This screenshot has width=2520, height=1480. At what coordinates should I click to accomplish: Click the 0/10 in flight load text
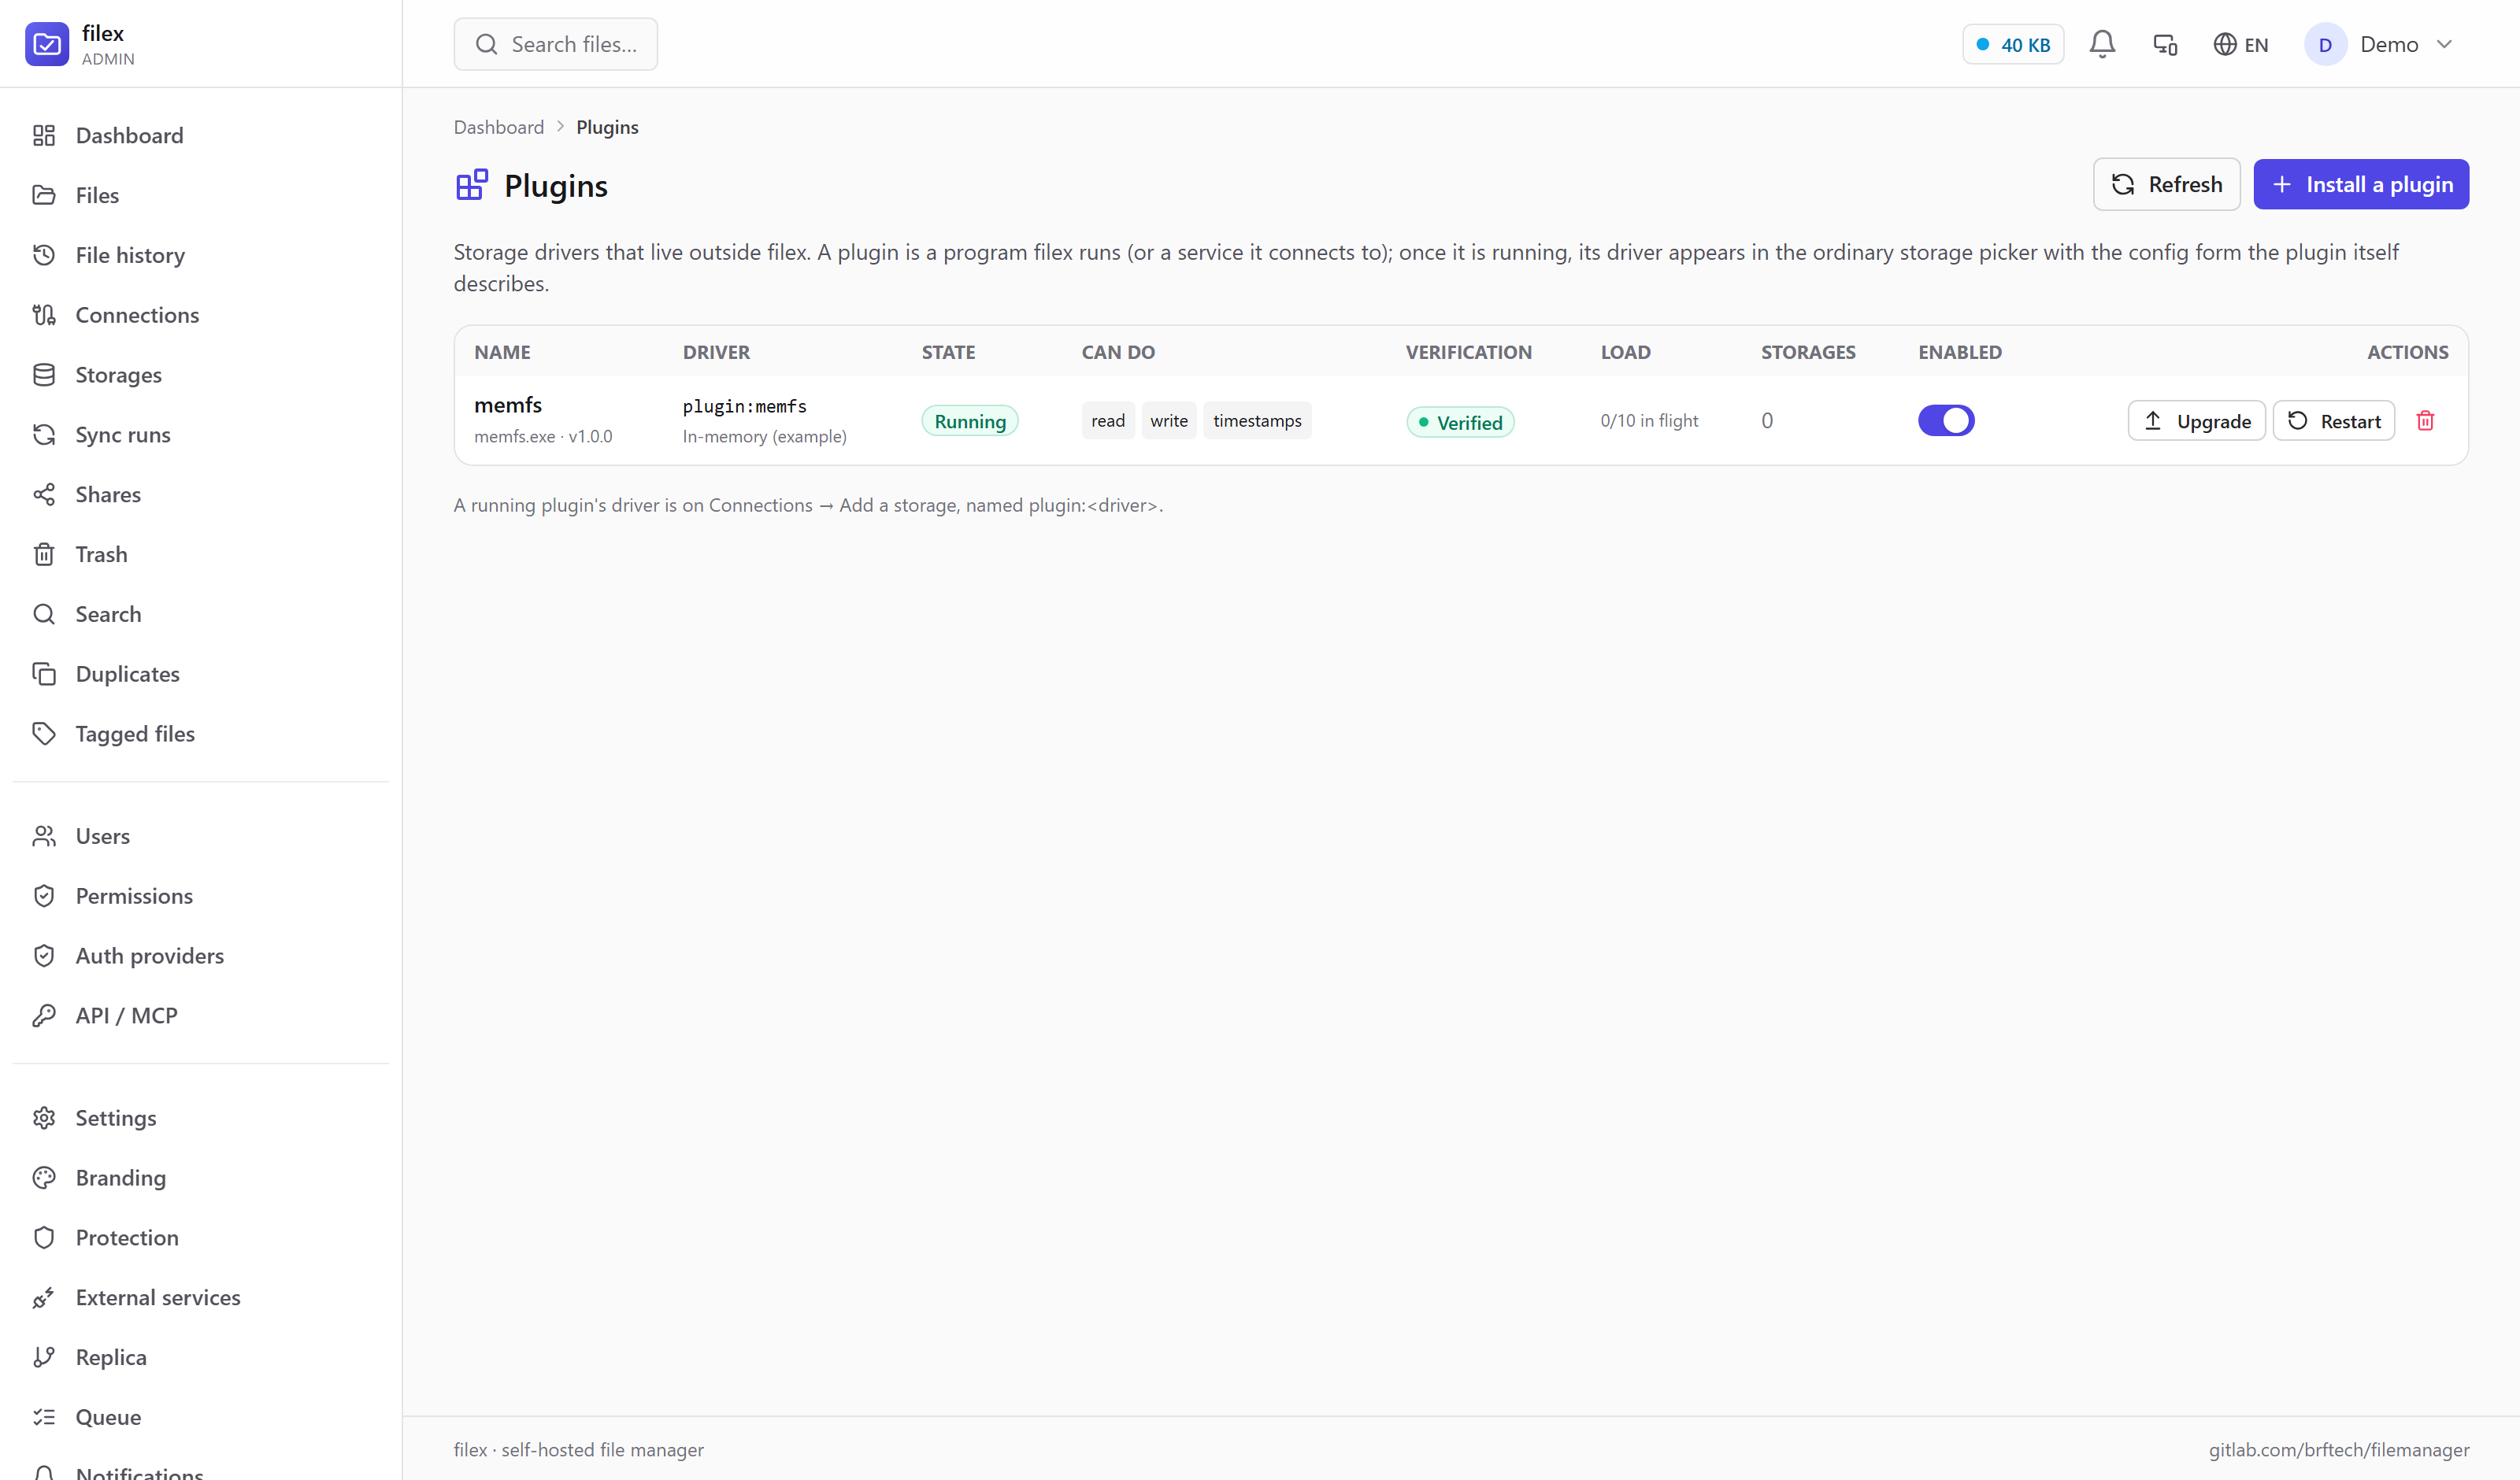(1649, 421)
